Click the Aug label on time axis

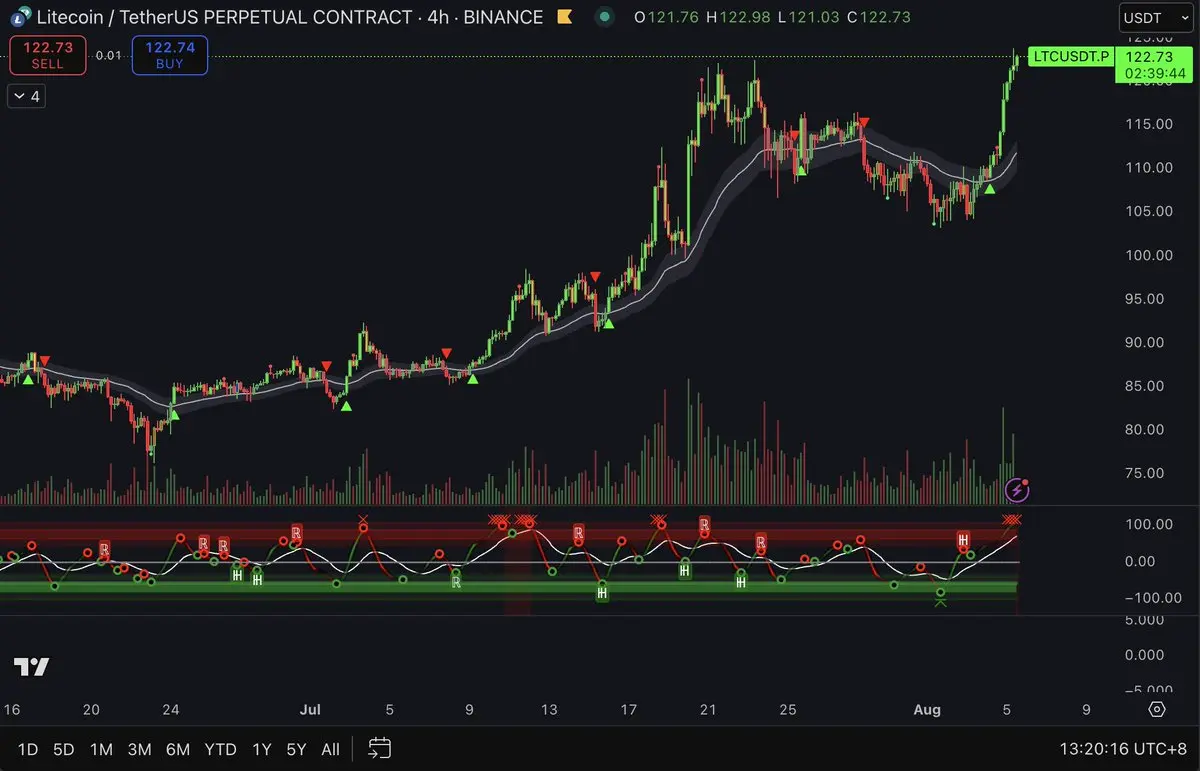click(927, 710)
